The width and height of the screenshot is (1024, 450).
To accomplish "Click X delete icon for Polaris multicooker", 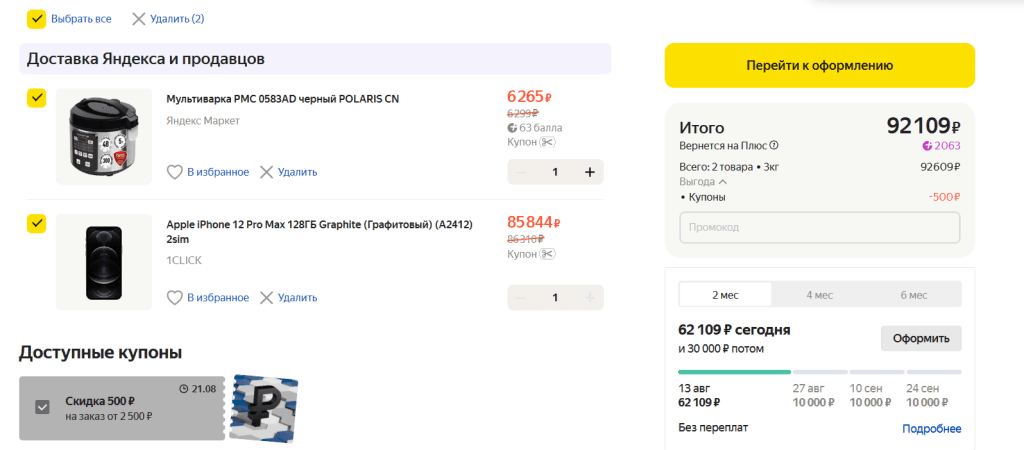I will click(x=266, y=172).
